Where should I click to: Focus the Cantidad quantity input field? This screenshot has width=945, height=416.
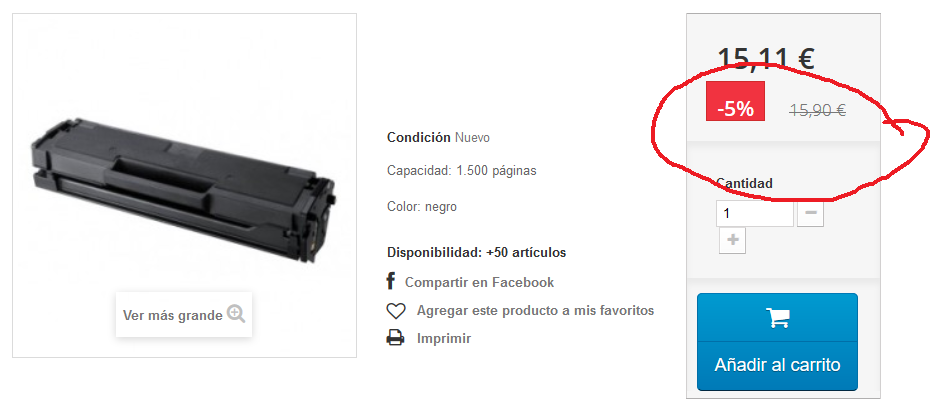point(755,213)
